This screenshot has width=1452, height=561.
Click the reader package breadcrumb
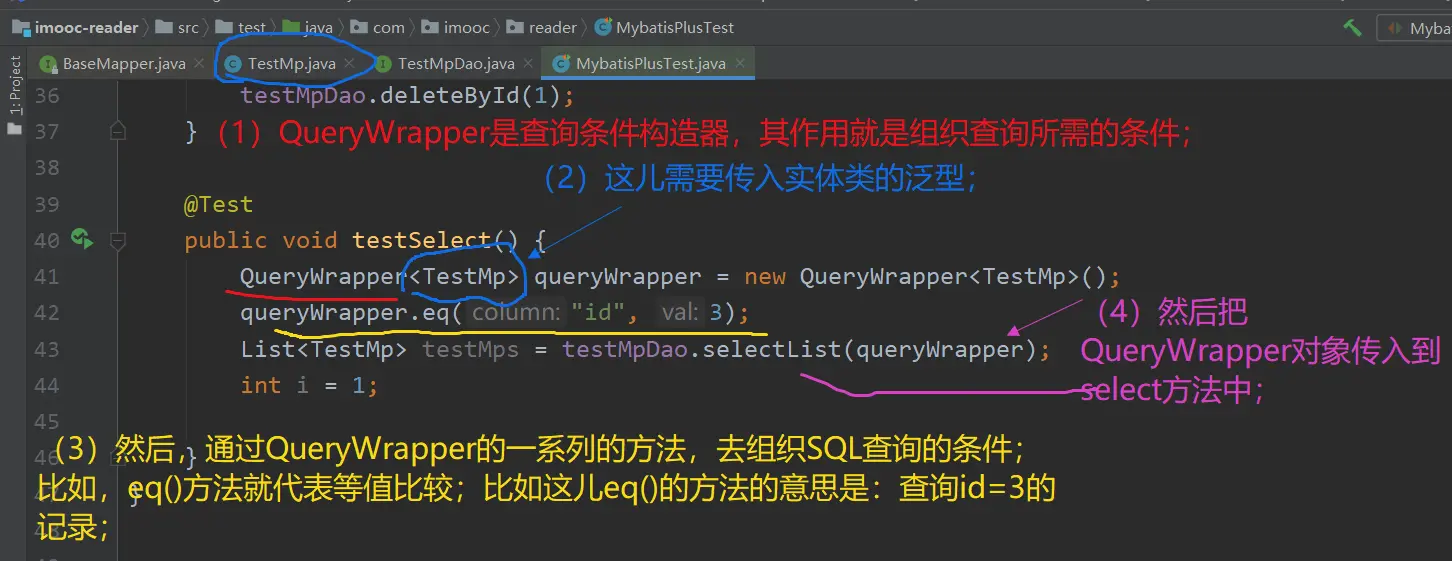point(541,27)
